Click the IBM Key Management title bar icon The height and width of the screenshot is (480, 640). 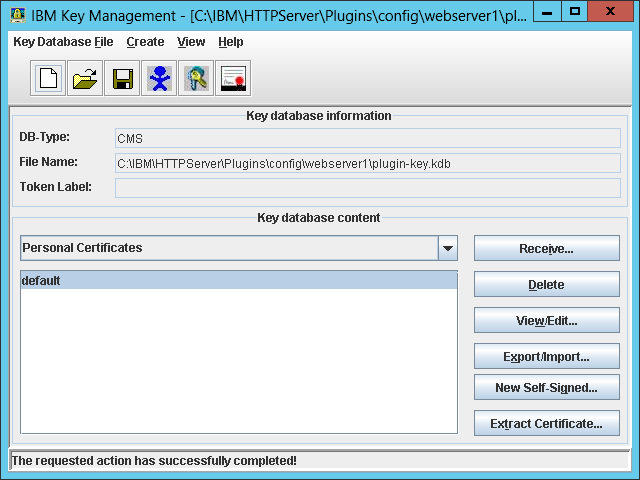pos(17,14)
